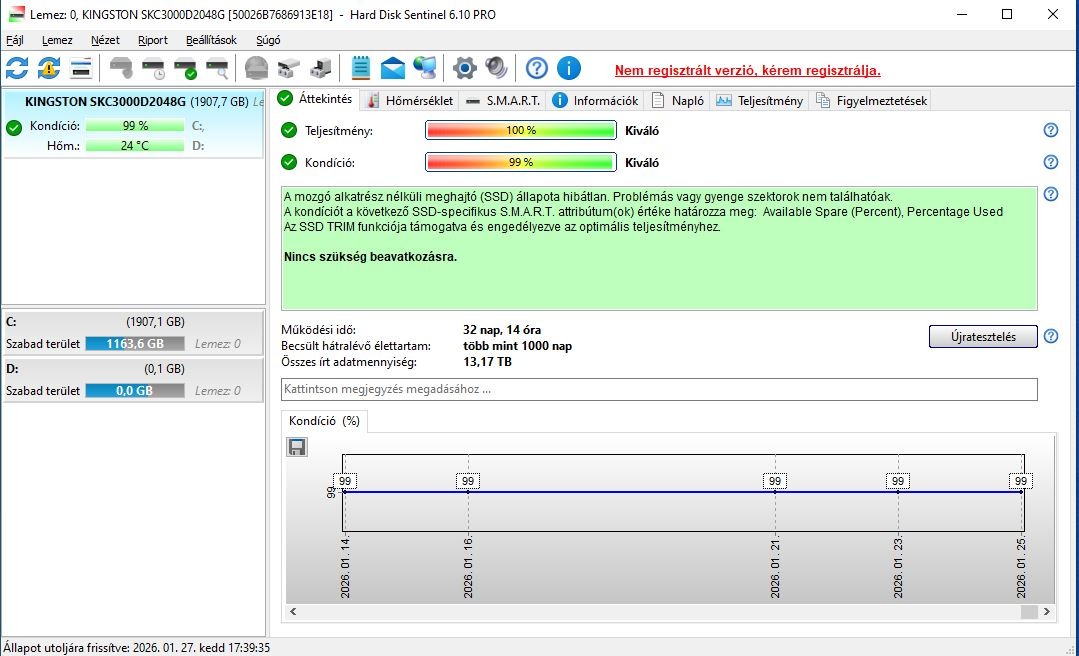Switch to the Információk tab
The height and width of the screenshot is (656, 1079).
point(596,100)
